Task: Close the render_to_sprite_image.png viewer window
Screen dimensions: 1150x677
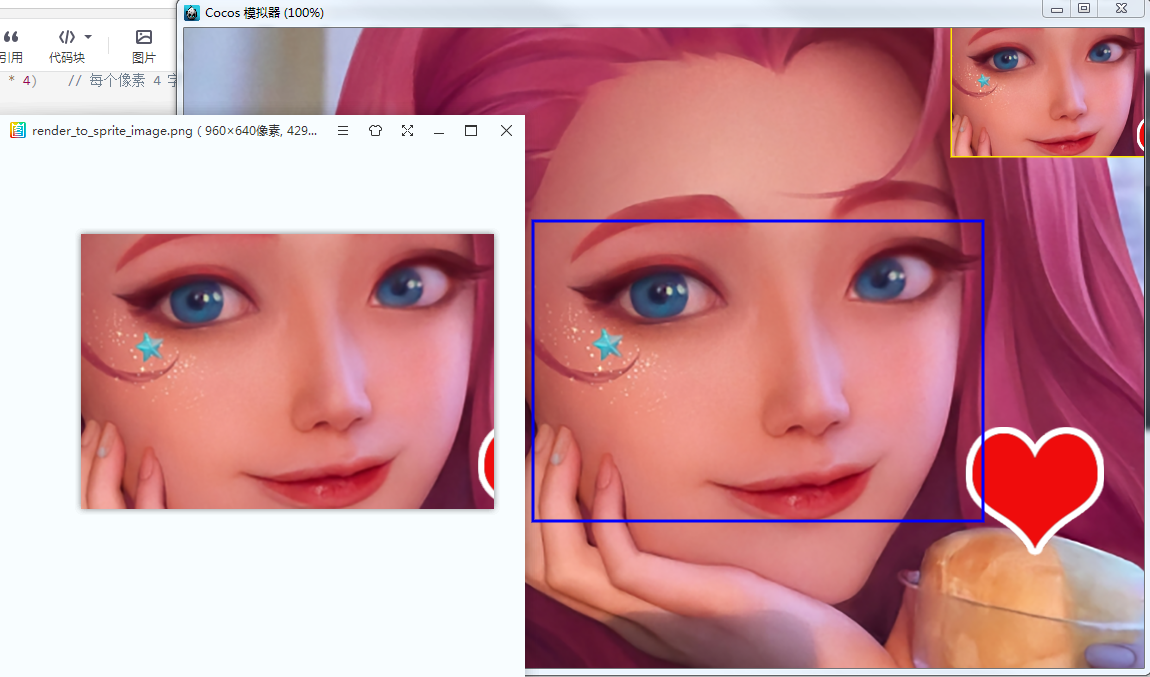Action: point(506,131)
